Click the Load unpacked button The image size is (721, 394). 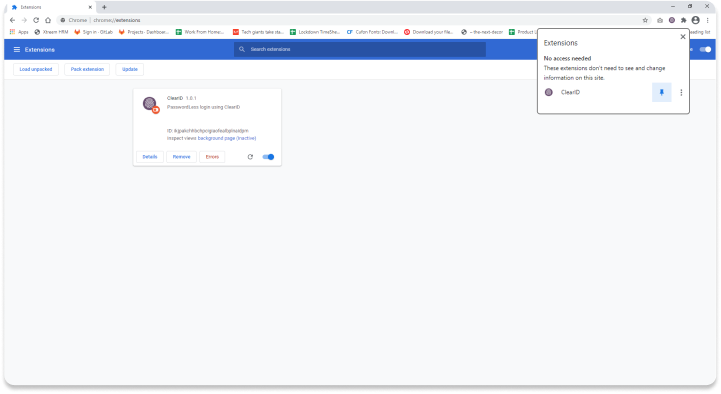click(36, 69)
